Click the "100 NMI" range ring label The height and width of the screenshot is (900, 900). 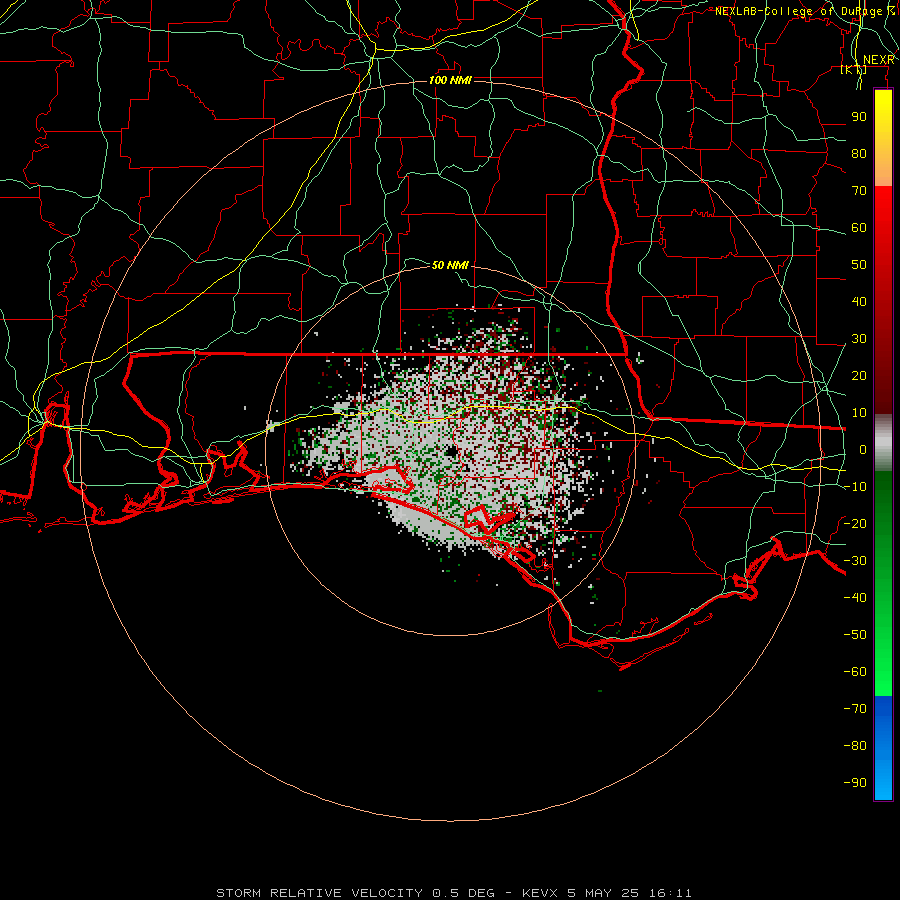[450, 80]
